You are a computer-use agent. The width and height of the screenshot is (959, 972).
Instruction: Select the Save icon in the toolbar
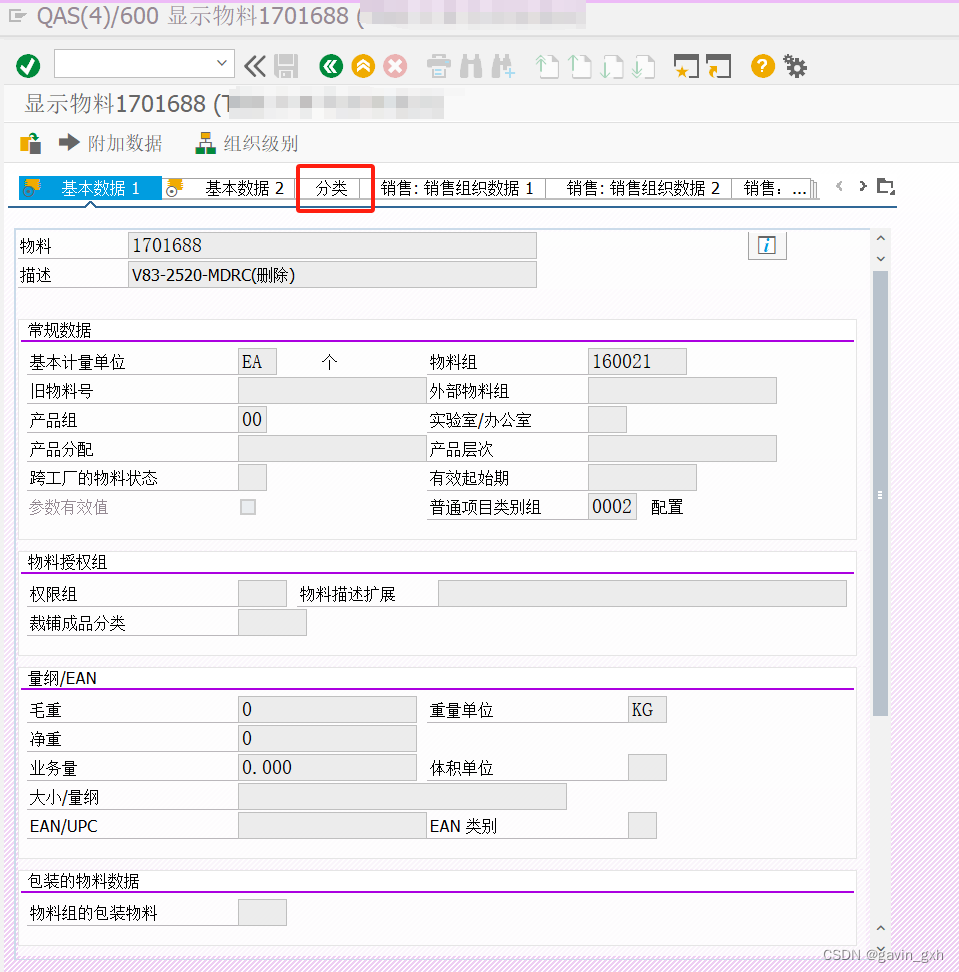point(287,66)
